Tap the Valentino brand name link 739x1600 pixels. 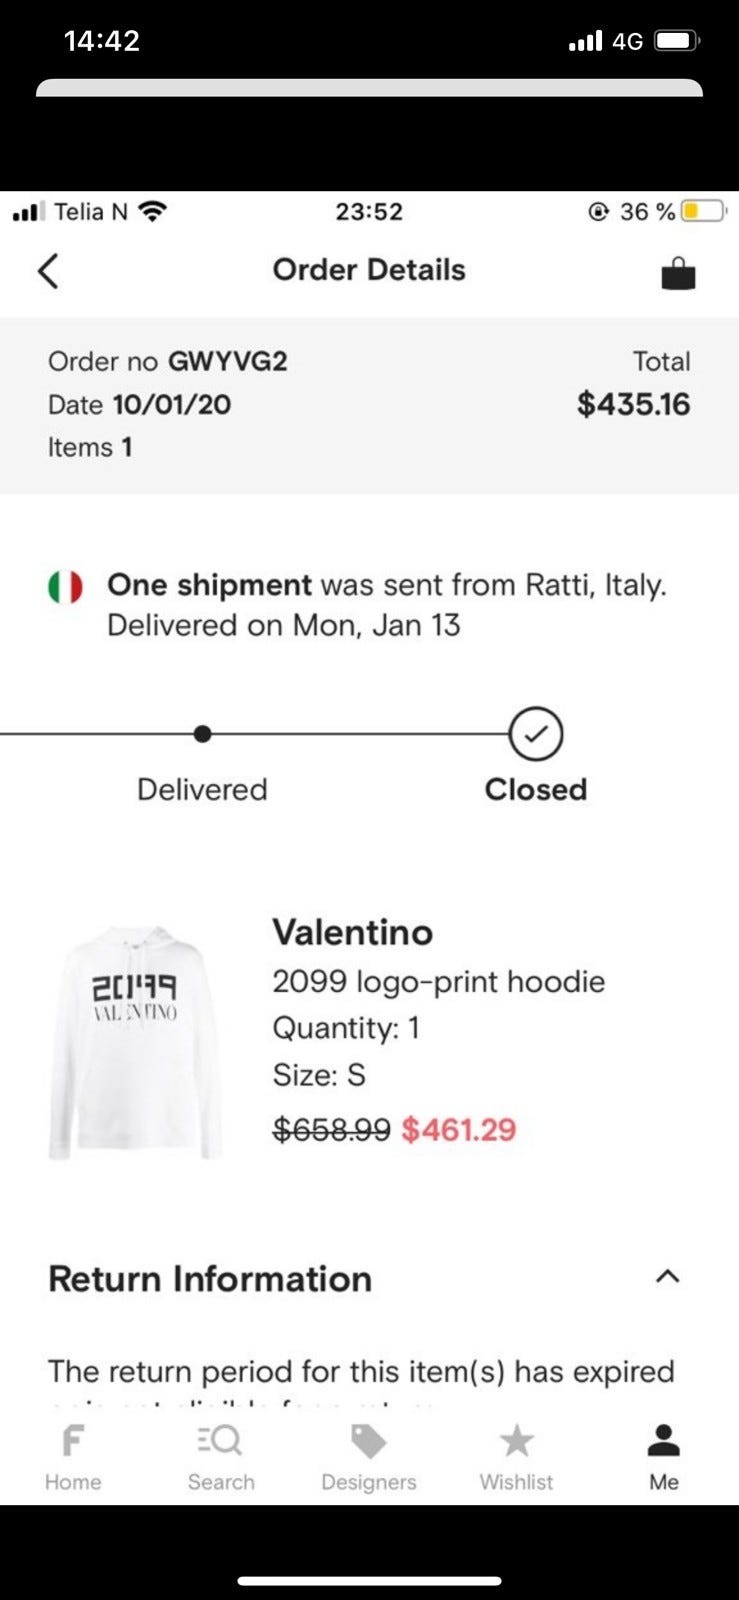point(352,932)
